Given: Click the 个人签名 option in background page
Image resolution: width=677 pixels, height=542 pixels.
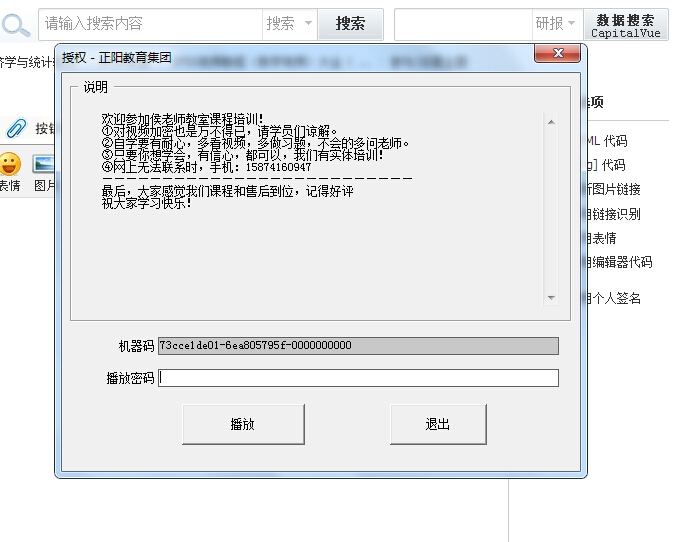Looking at the screenshot, I should [613, 298].
